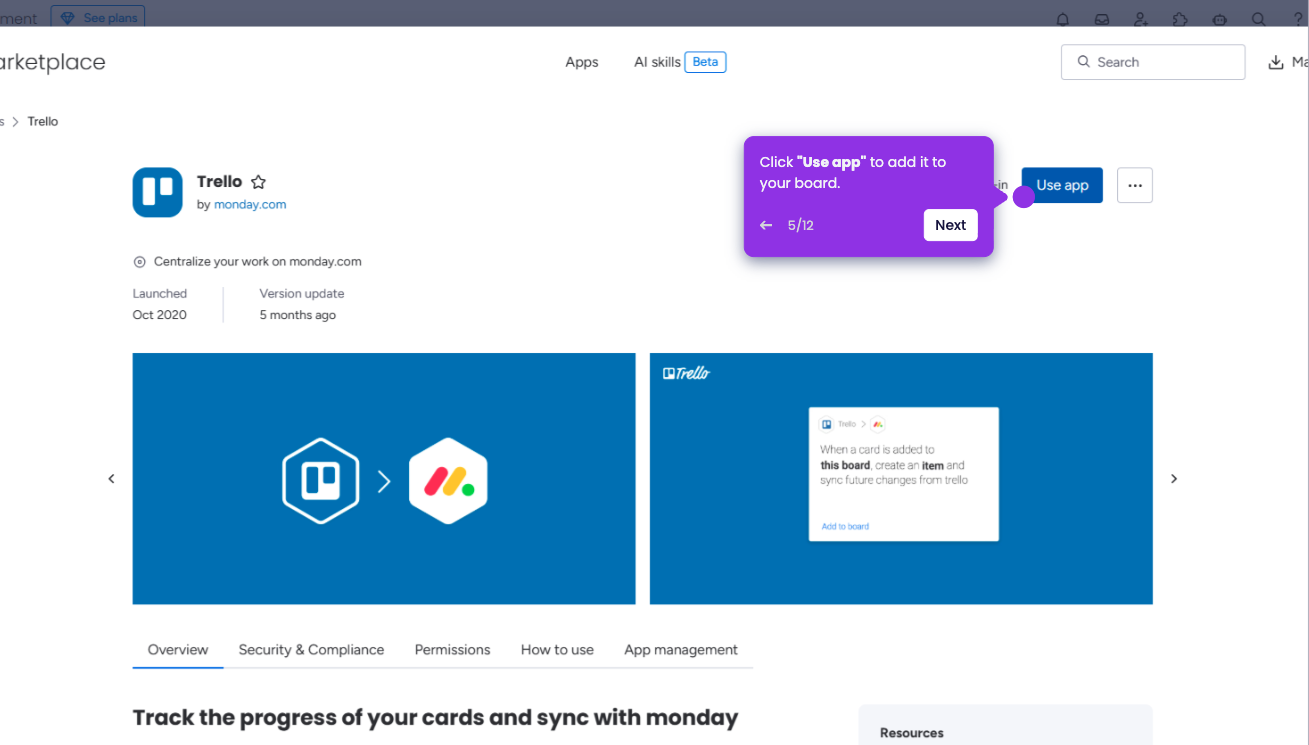Click the Trello breadcrumb item

(x=43, y=121)
